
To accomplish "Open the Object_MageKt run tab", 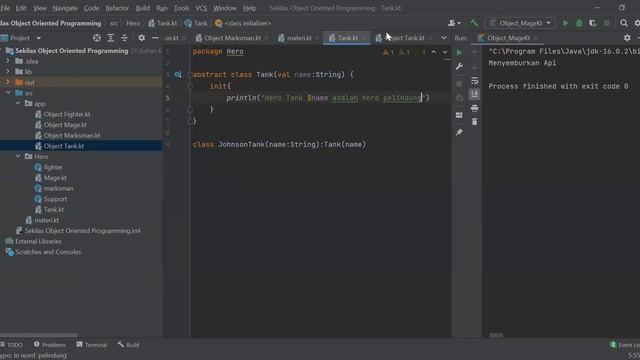I will pos(508,38).
